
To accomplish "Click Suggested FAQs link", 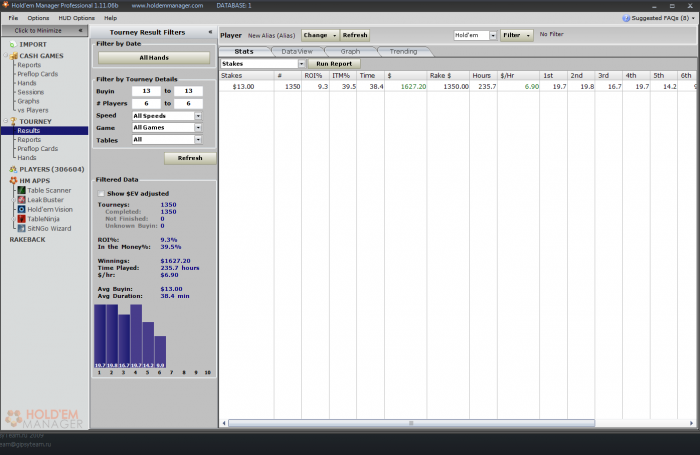I will pos(660,18).
